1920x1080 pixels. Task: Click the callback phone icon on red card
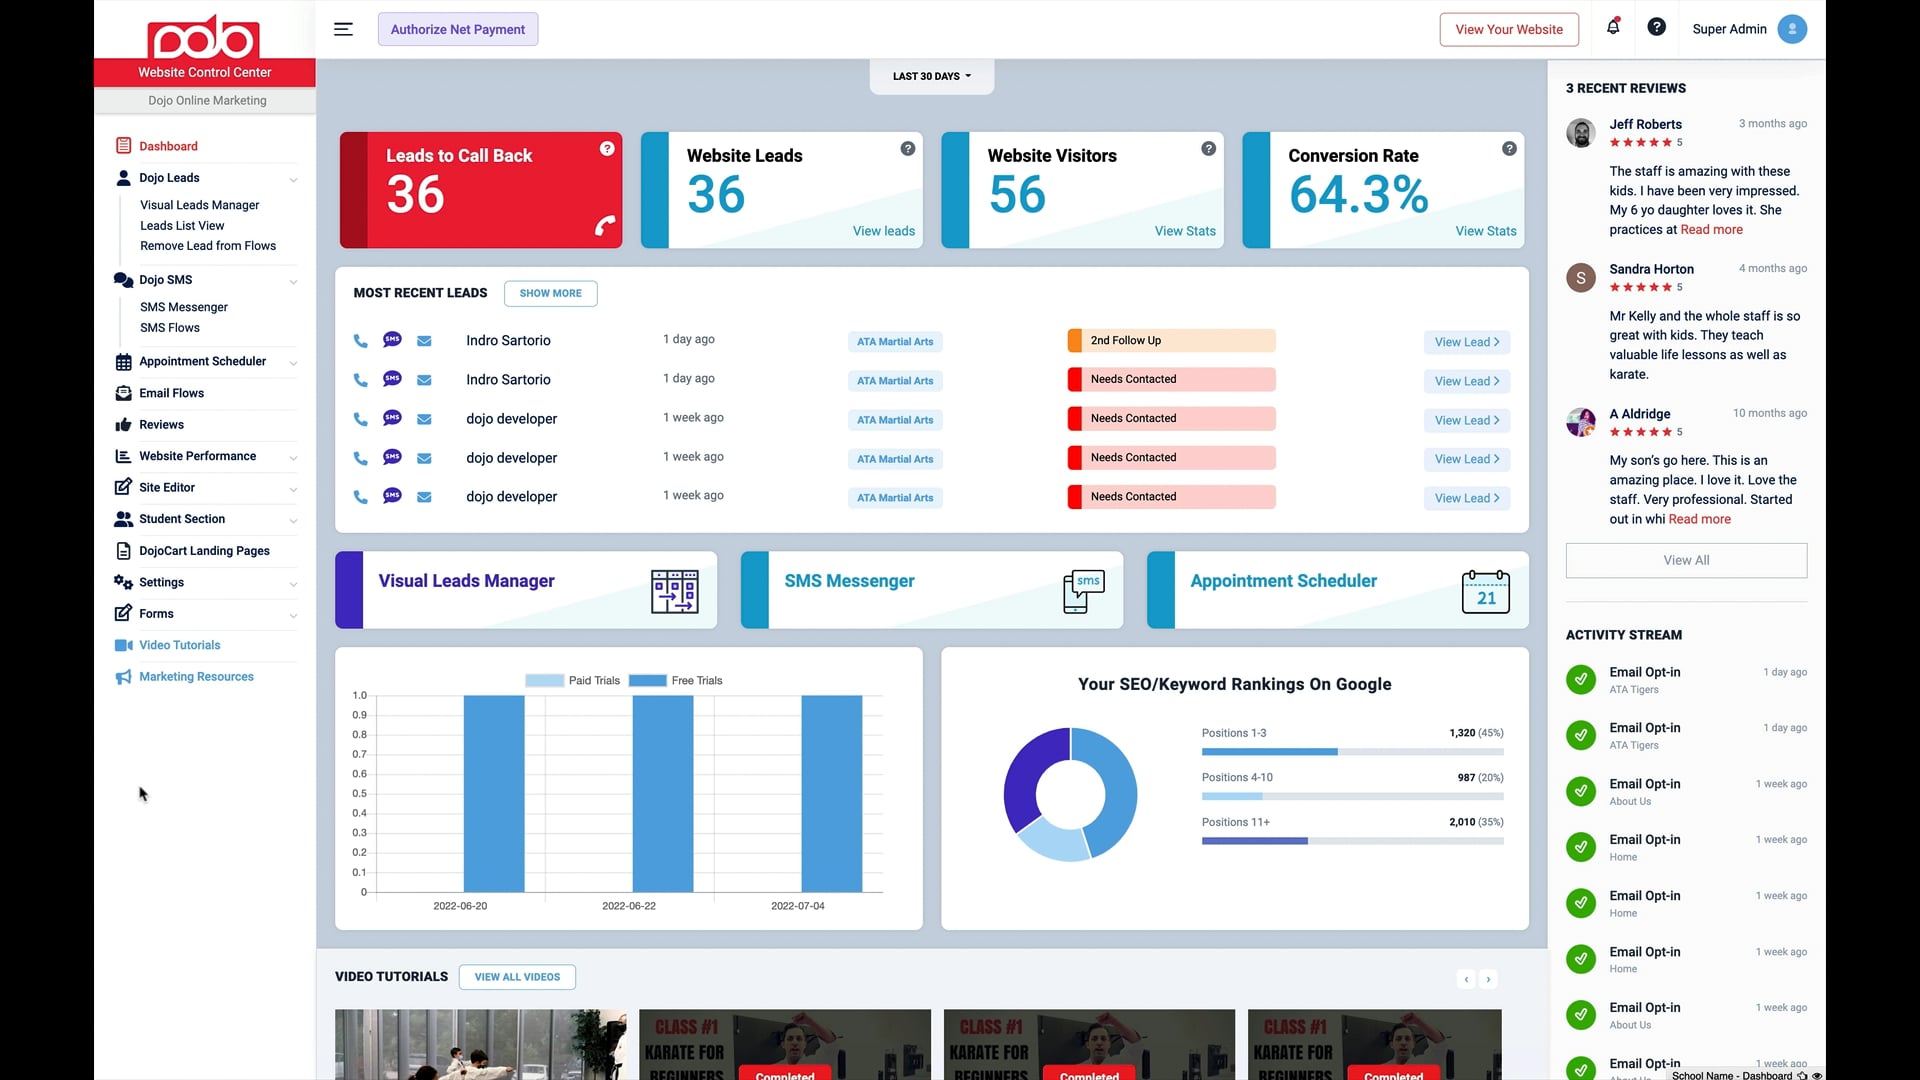[x=605, y=226]
